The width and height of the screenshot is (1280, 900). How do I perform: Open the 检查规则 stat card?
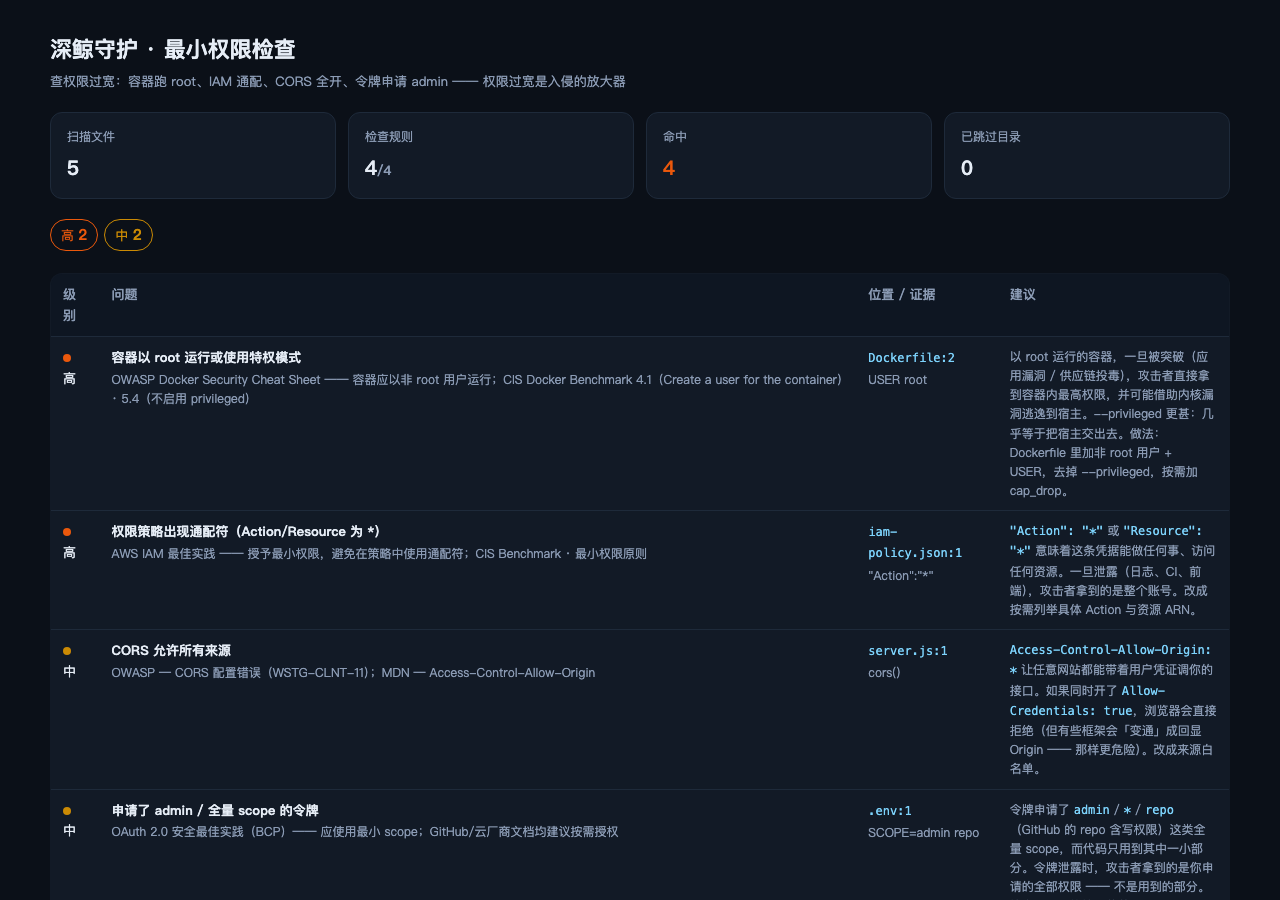tap(491, 155)
